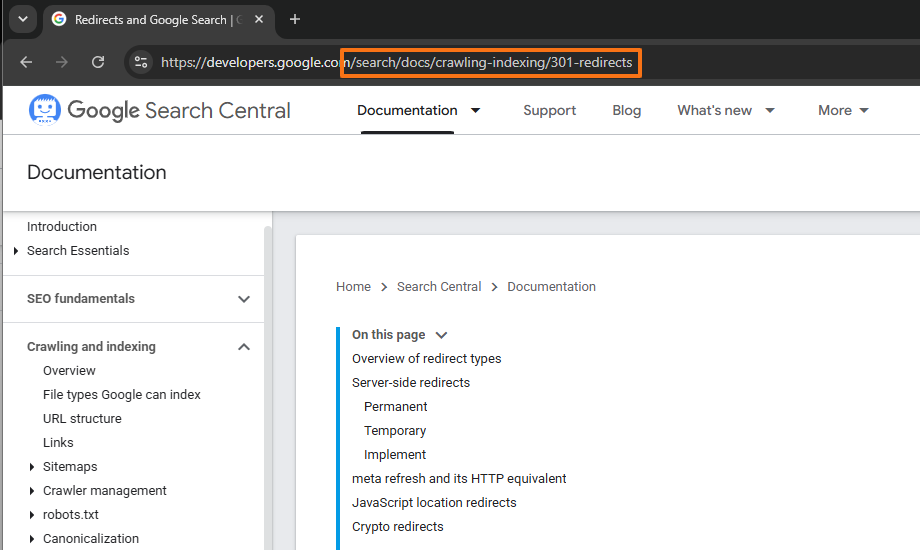Collapse the On this page chevron
The image size is (920, 550).
point(441,335)
